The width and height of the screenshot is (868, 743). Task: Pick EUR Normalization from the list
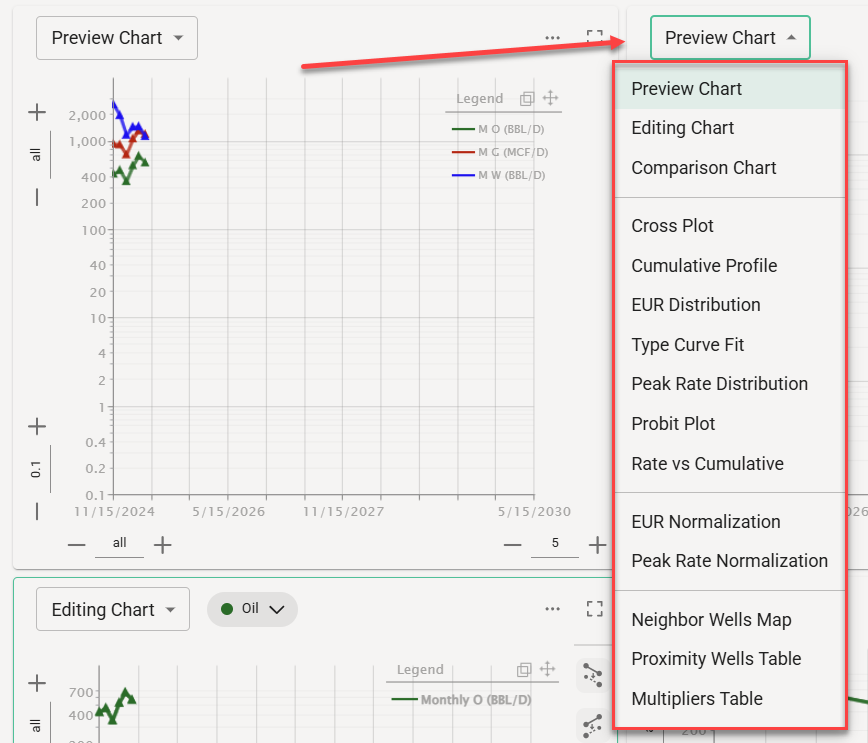[x=705, y=522]
